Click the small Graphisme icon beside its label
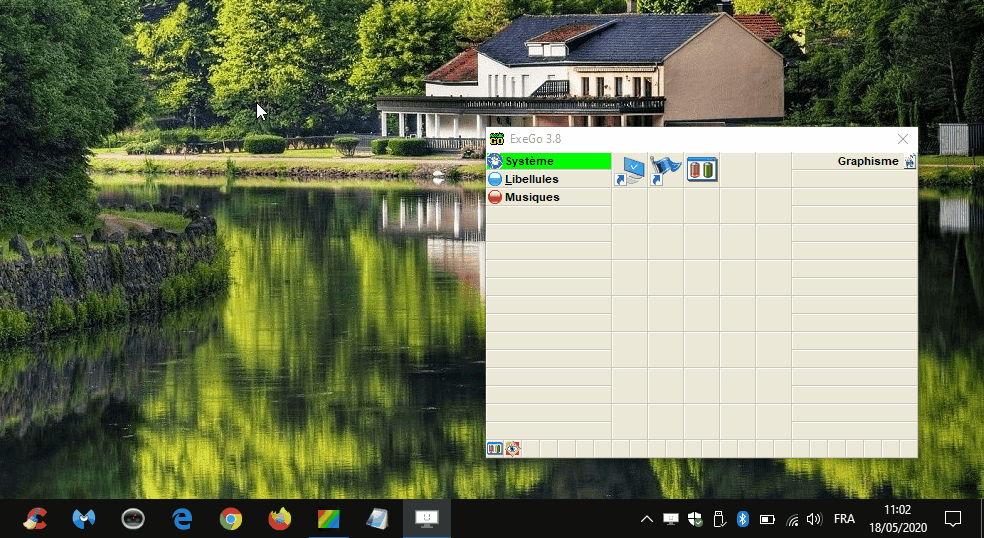This screenshot has width=984, height=538. click(909, 161)
